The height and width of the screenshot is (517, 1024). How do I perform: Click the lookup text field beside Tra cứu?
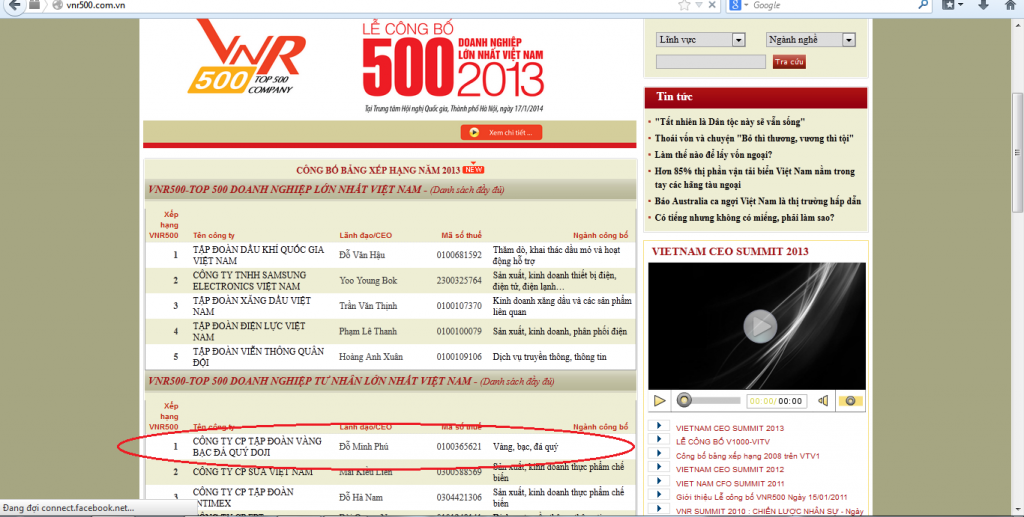(x=711, y=62)
